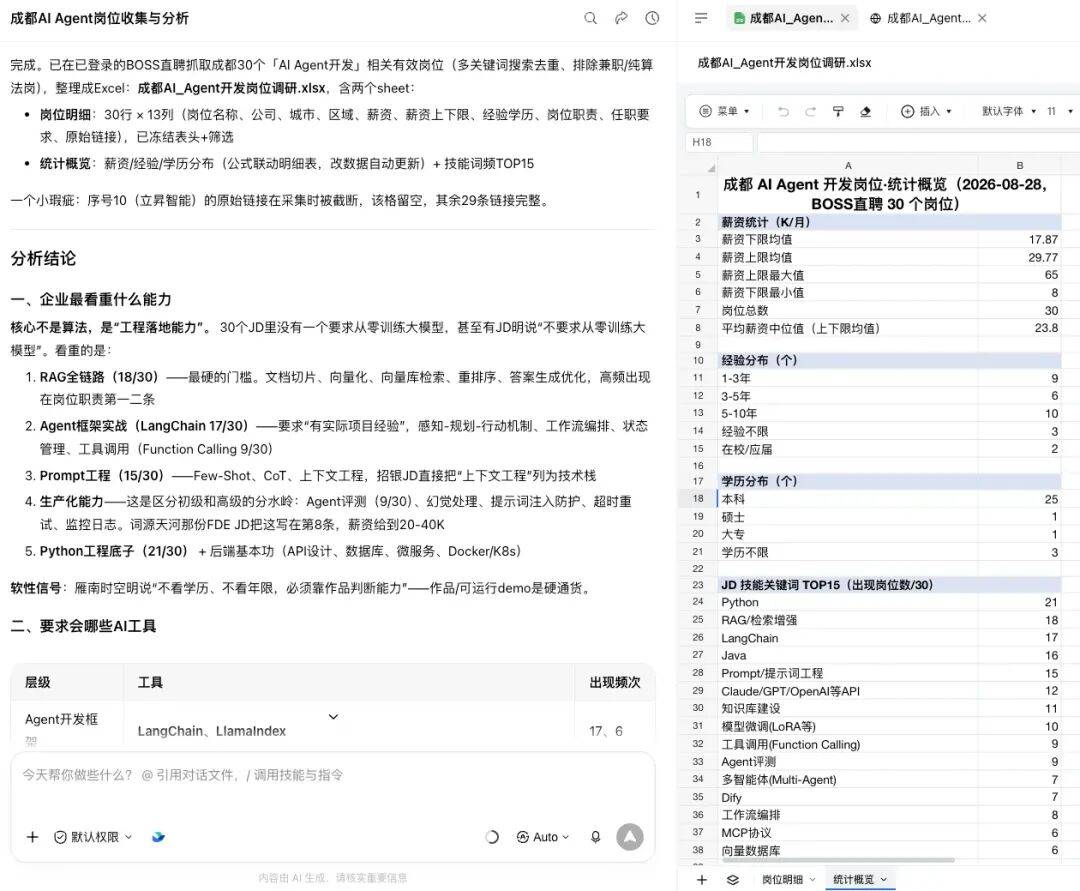This screenshot has height=891, width=1080.
Task: Click the redo arrow in spreadsheet toolbar
Action: click(x=811, y=112)
